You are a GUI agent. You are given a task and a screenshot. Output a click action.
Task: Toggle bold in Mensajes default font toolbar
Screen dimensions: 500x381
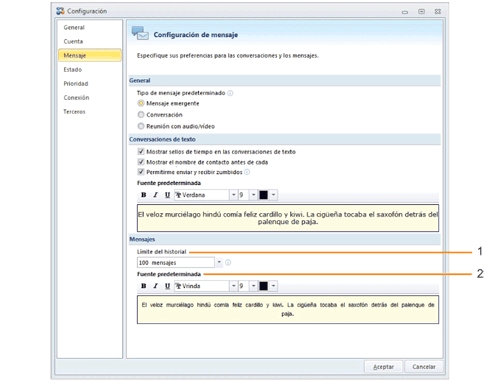tap(144, 286)
